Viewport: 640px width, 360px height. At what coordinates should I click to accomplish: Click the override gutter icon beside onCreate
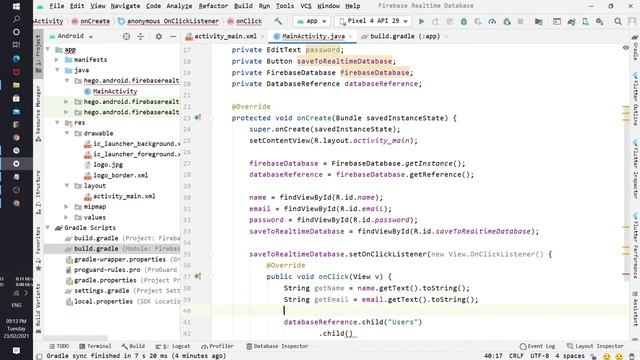click(198, 118)
